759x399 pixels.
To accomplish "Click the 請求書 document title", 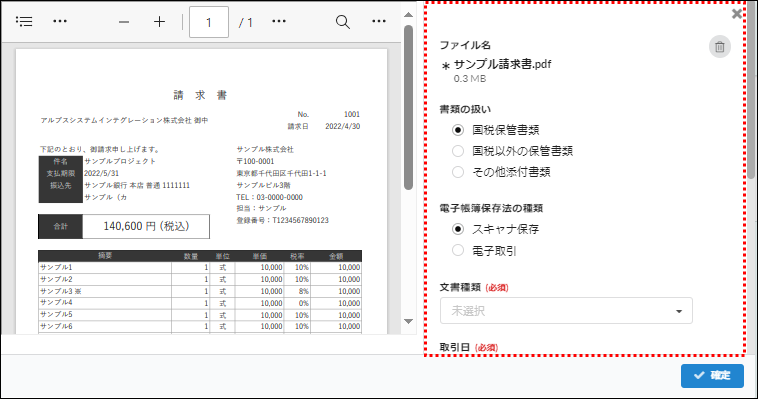I will [200, 95].
